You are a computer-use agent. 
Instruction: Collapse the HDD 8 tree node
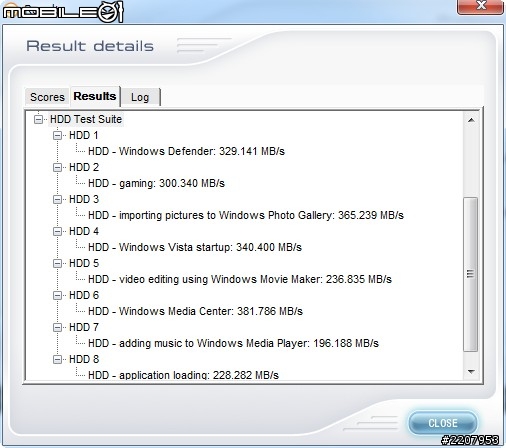[57, 359]
